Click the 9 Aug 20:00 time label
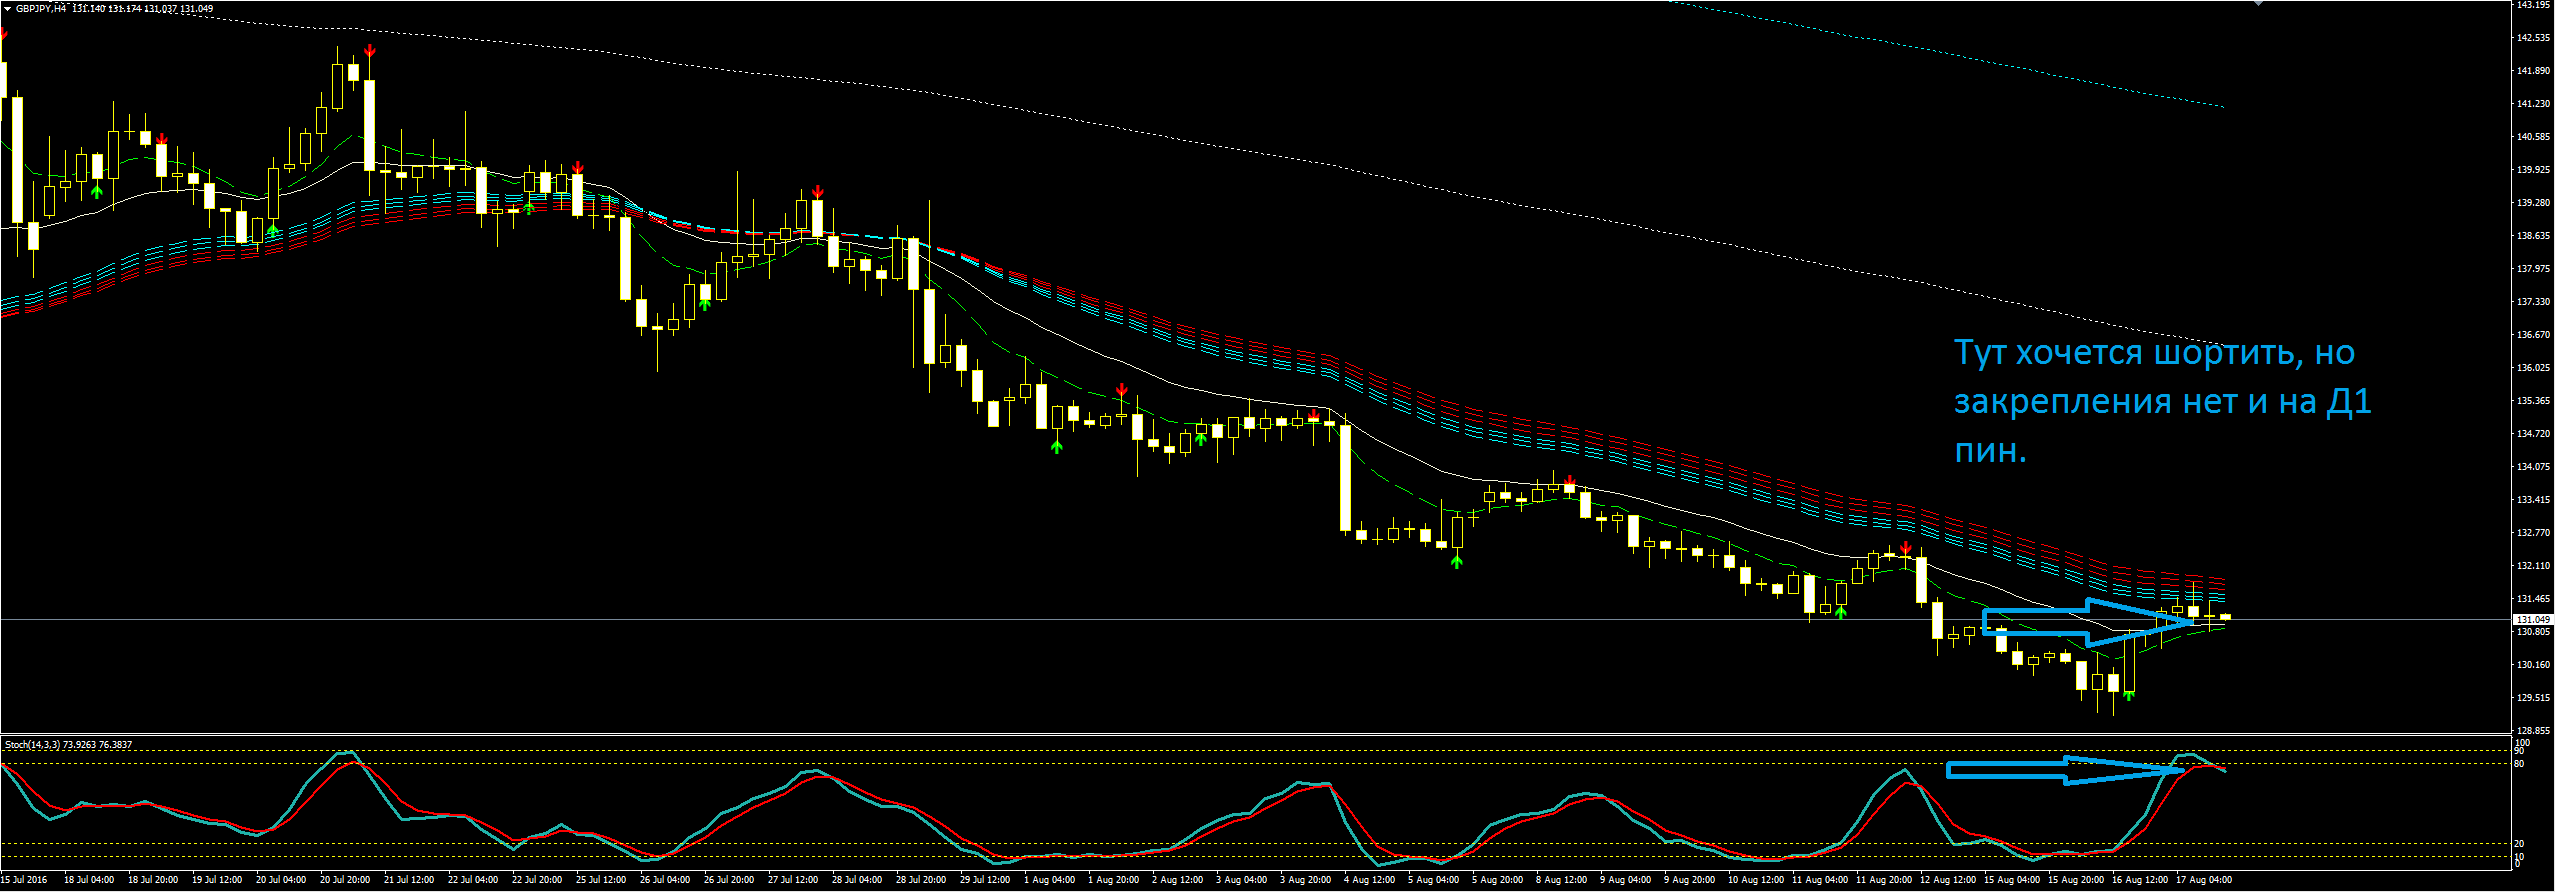The width and height of the screenshot is (2555, 892). [1689, 881]
